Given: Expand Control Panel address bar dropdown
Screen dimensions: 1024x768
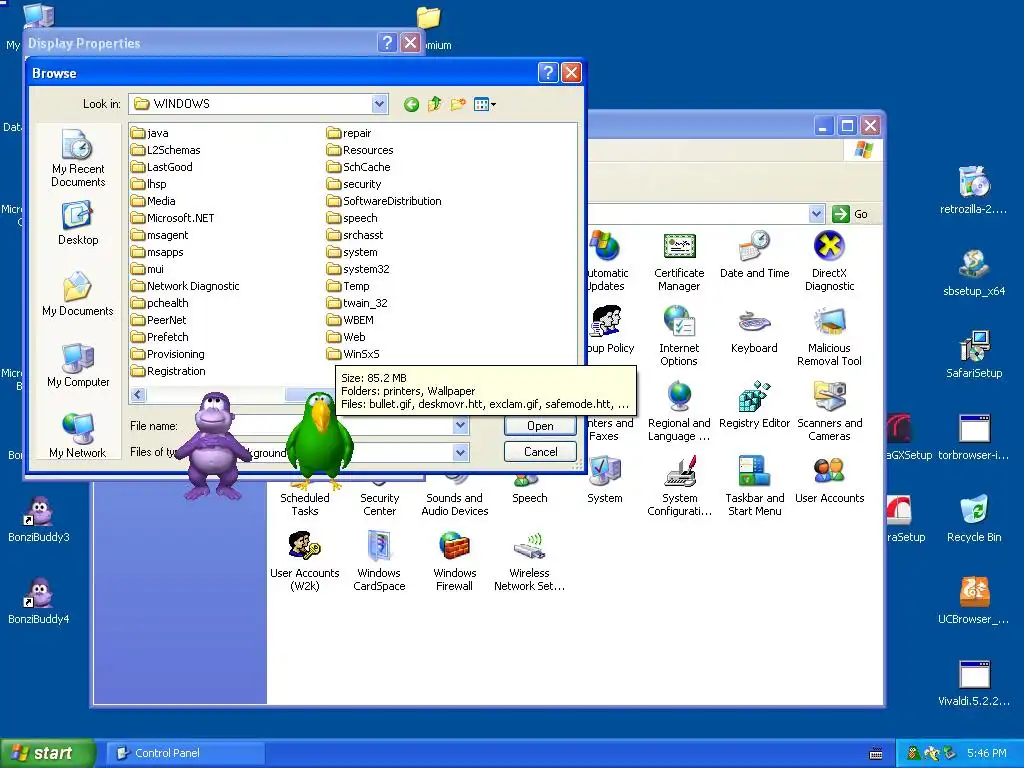Looking at the screenshot, I should 816,214.
